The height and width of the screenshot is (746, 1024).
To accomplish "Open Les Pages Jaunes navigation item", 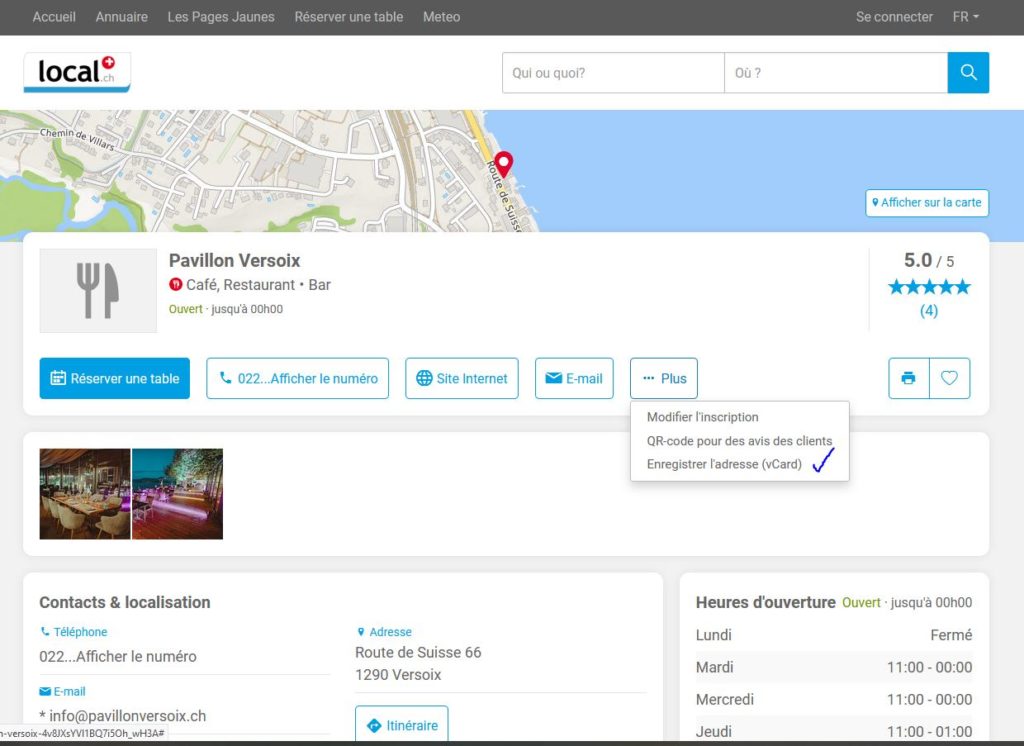I will [x=221, y=17].
